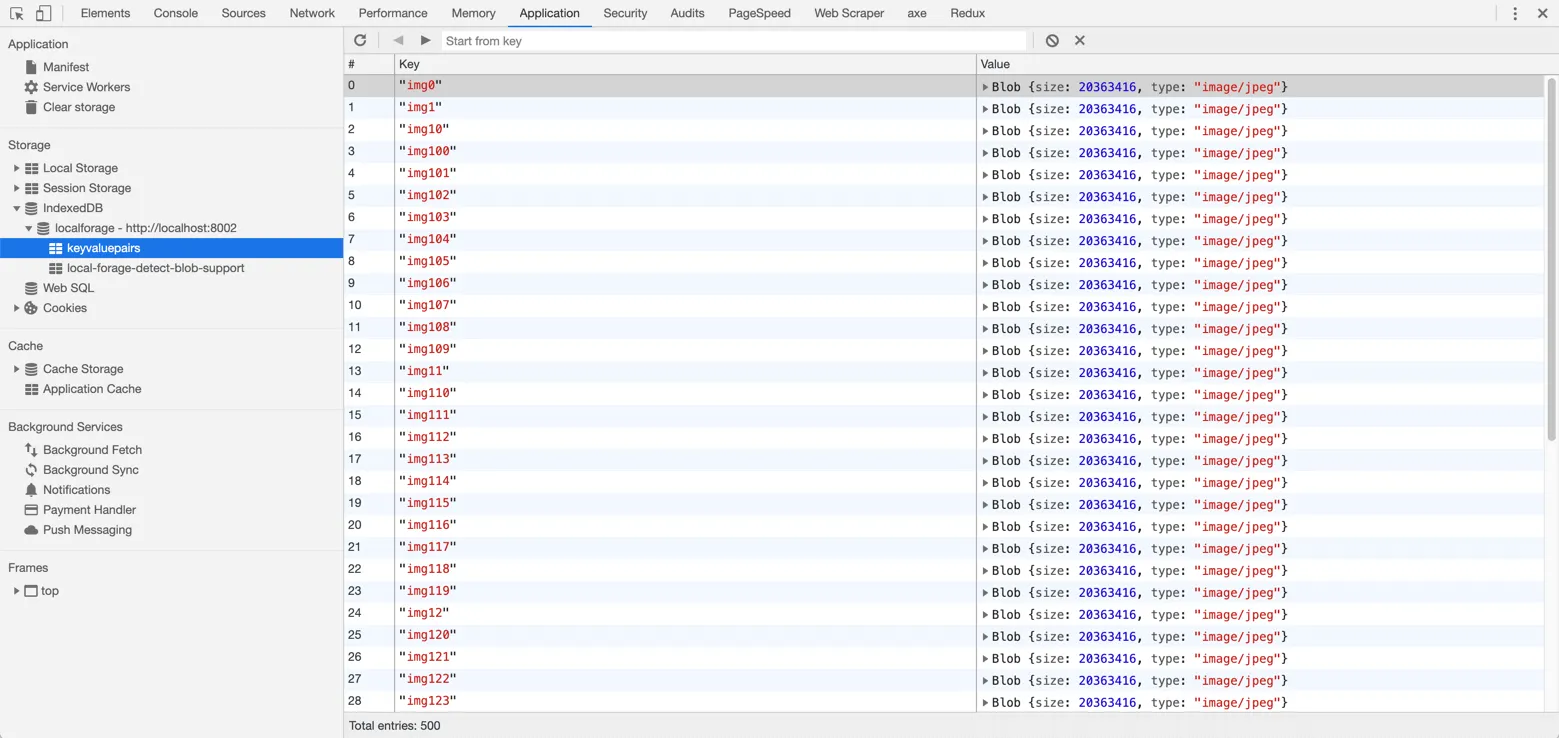The width and height of the screenshot is (1559, 738).
Task: Open Background Sync service panel
Action: (90, 470)
